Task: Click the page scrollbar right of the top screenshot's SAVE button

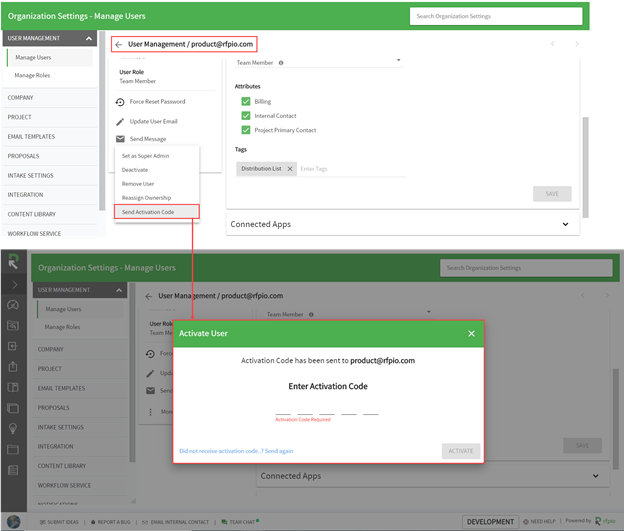Action: click(585, 167)
